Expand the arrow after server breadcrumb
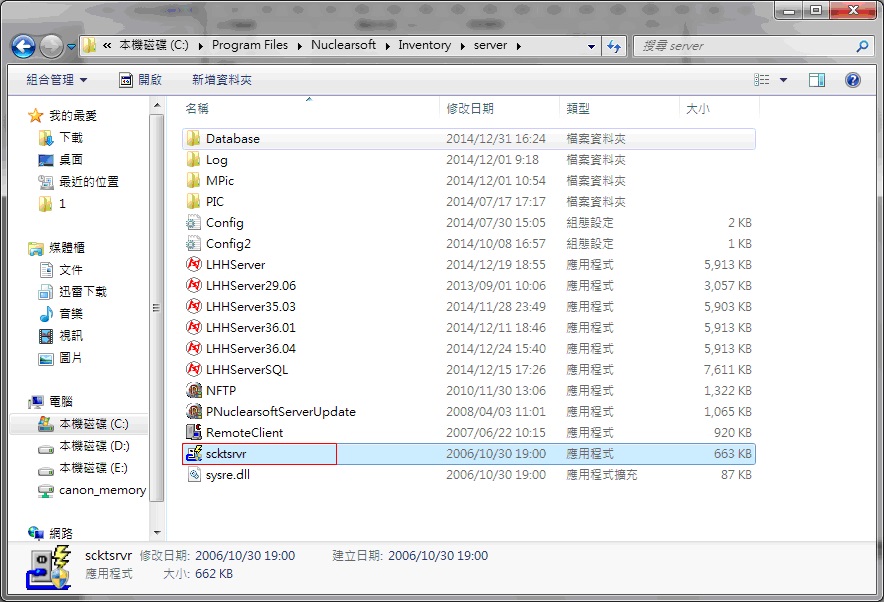Image resolution: width=884 pixels, height=602 pixels. coord(518,46)
